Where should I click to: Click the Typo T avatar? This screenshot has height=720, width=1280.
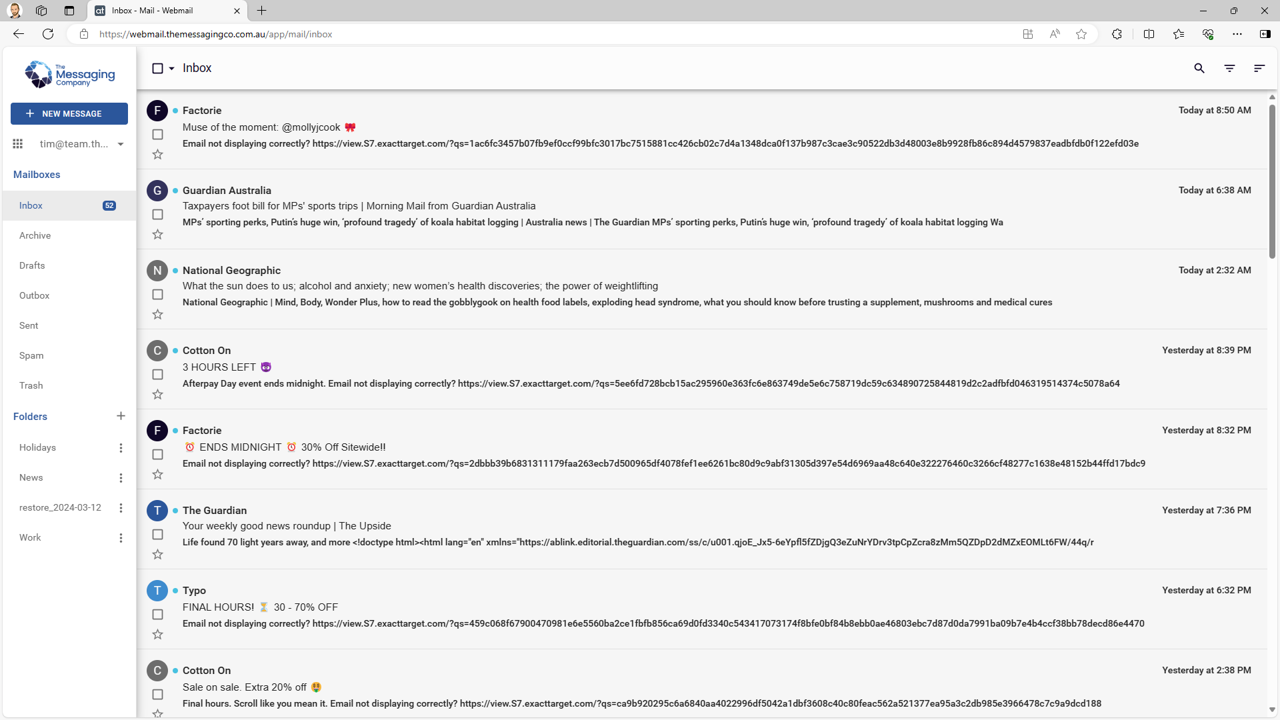pos(157,591)
